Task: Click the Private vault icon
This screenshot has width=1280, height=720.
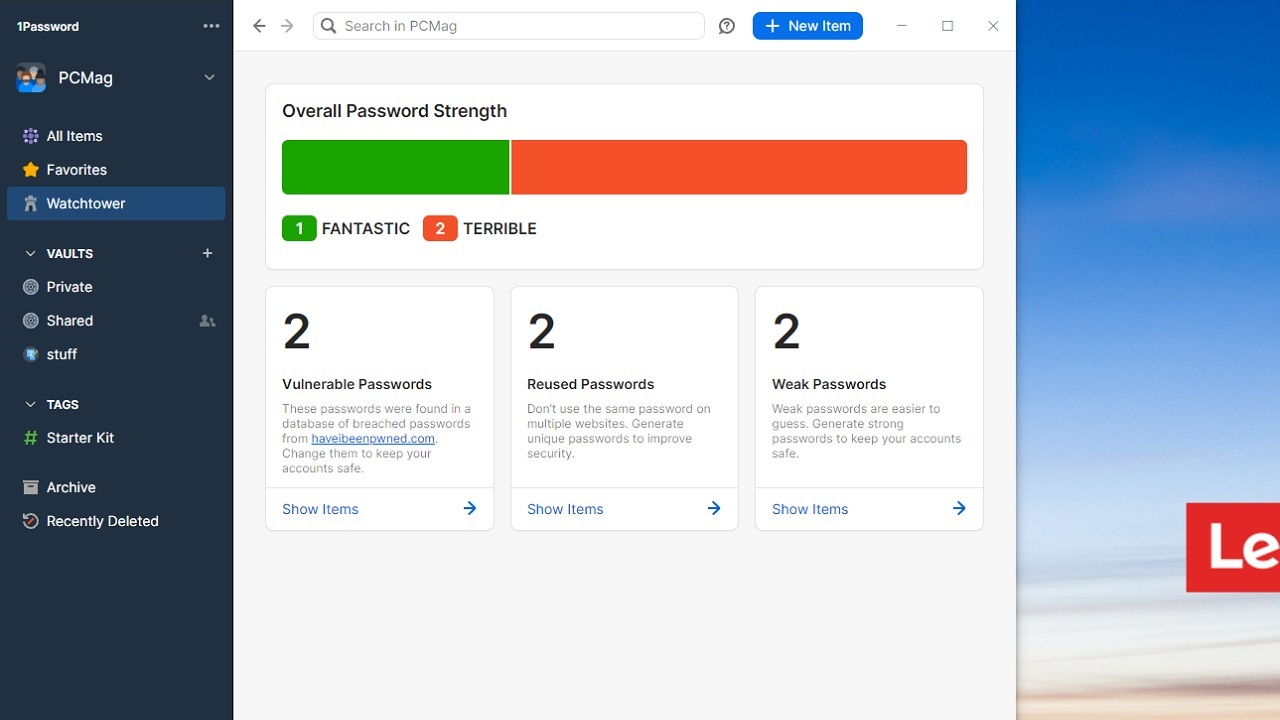Action: click(x=31, y=287)
